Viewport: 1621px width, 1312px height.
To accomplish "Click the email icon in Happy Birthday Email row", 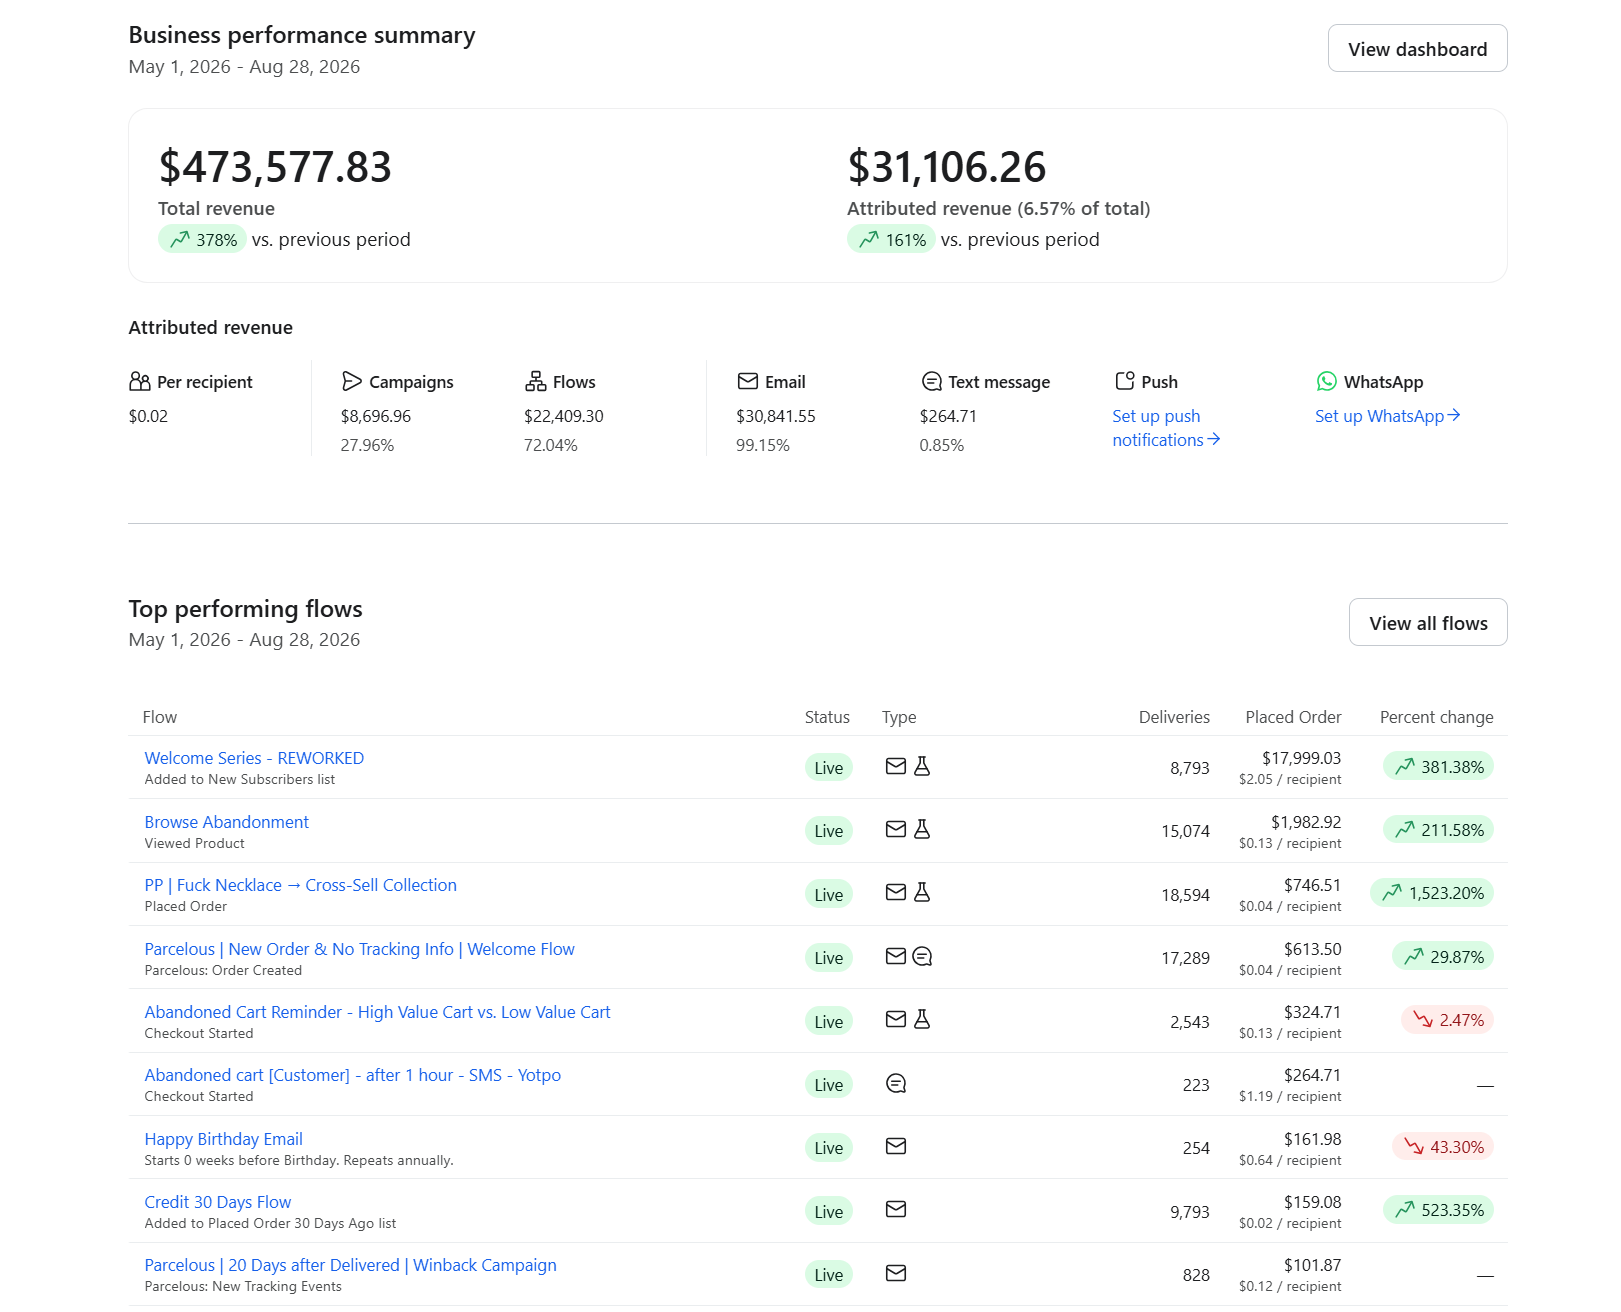I will coord(896,1146).
